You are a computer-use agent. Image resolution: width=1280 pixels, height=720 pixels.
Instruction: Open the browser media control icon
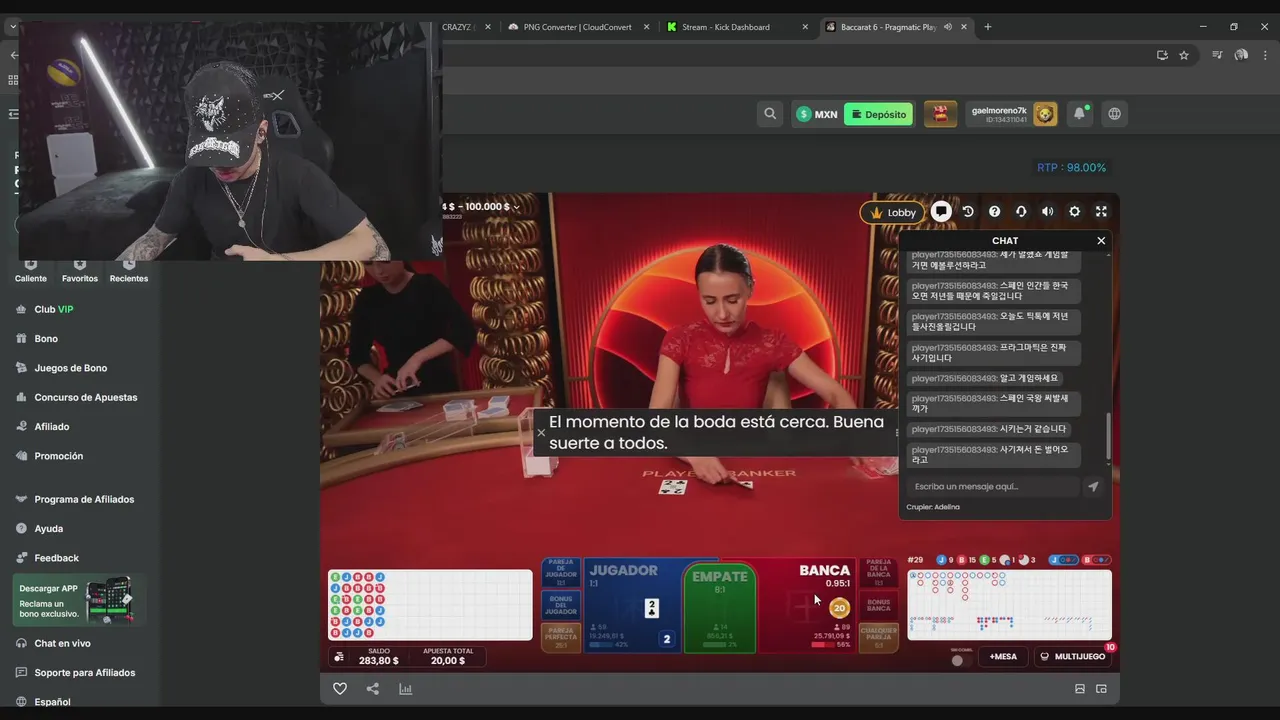tap(1217, 55)
